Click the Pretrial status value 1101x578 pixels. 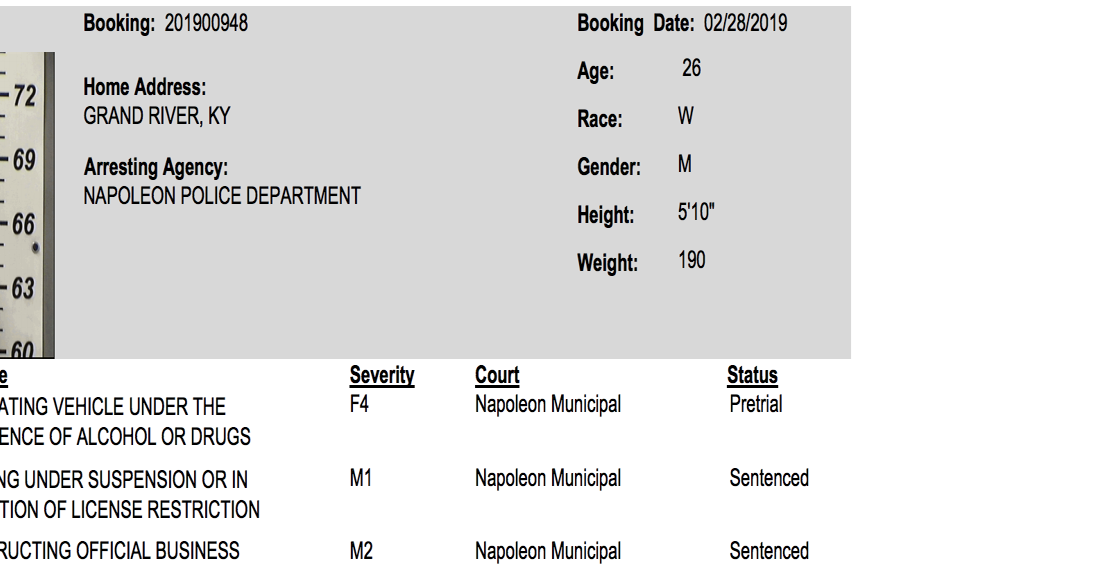pyautogui.click(x=756, y=405)
